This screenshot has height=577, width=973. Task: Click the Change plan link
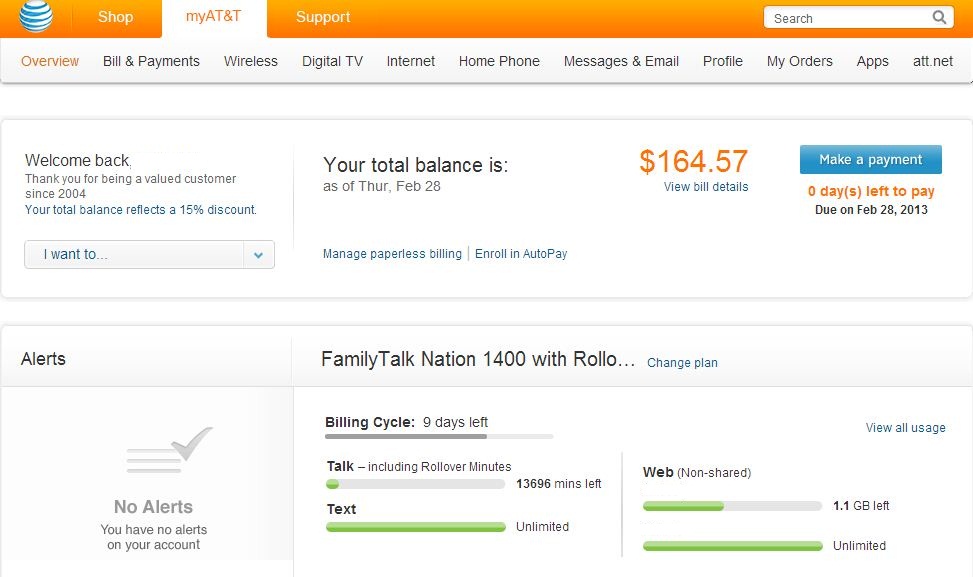[682, 363]
